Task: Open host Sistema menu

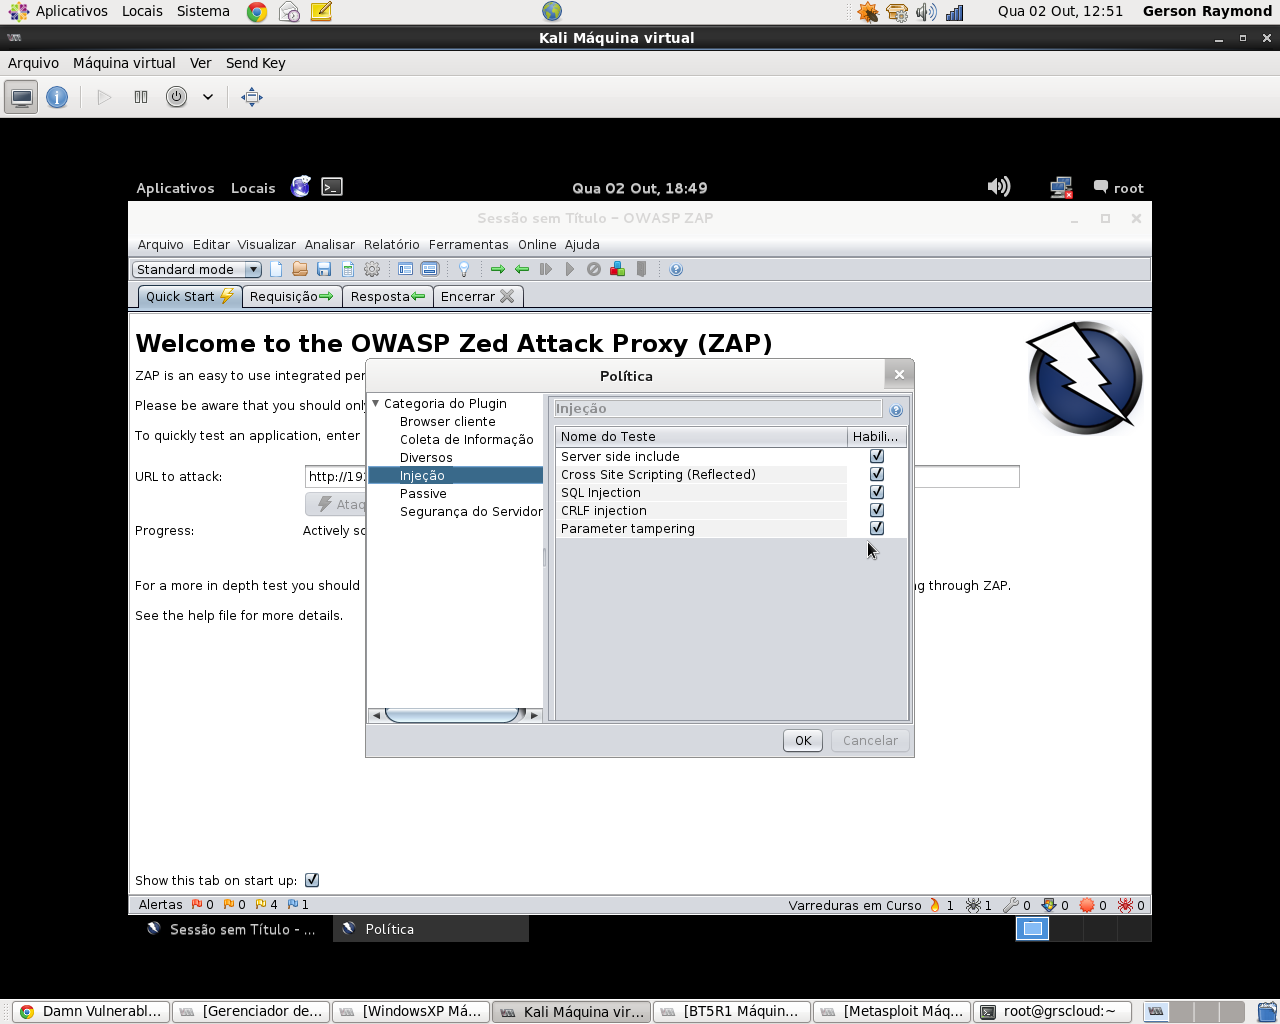Action: click(203, 11)
